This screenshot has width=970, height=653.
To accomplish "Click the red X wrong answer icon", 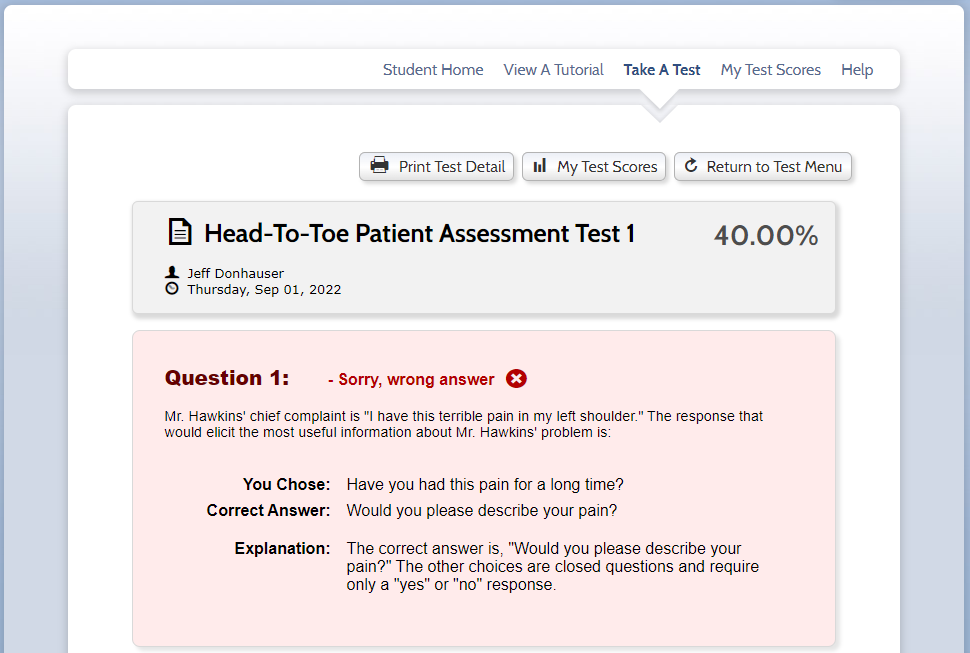I will (x=516, y=379).
